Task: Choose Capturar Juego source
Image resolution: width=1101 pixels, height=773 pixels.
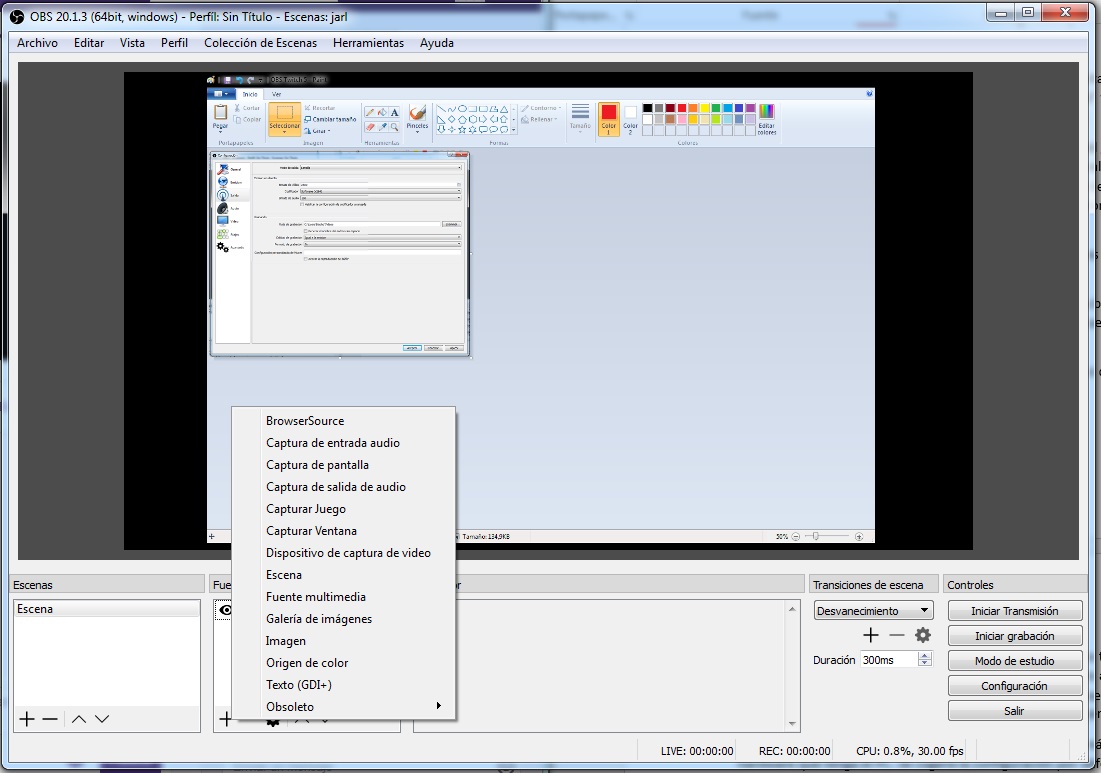Action: point(344,509)
